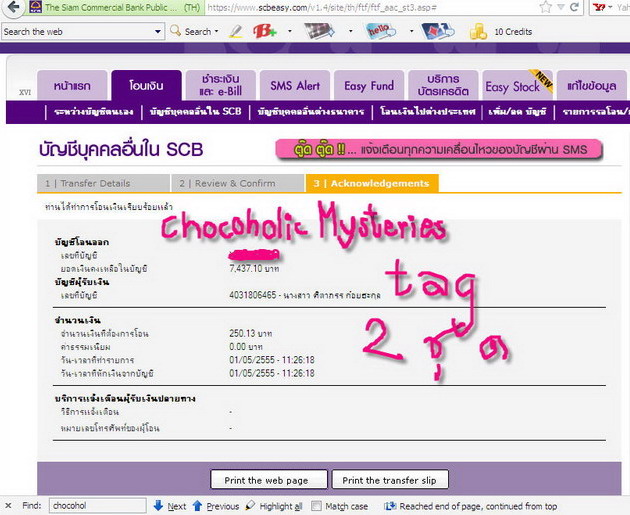Open the Search button dropdown arrow
The width and height of the screenshot is (630, 515).
click(217, 31)
